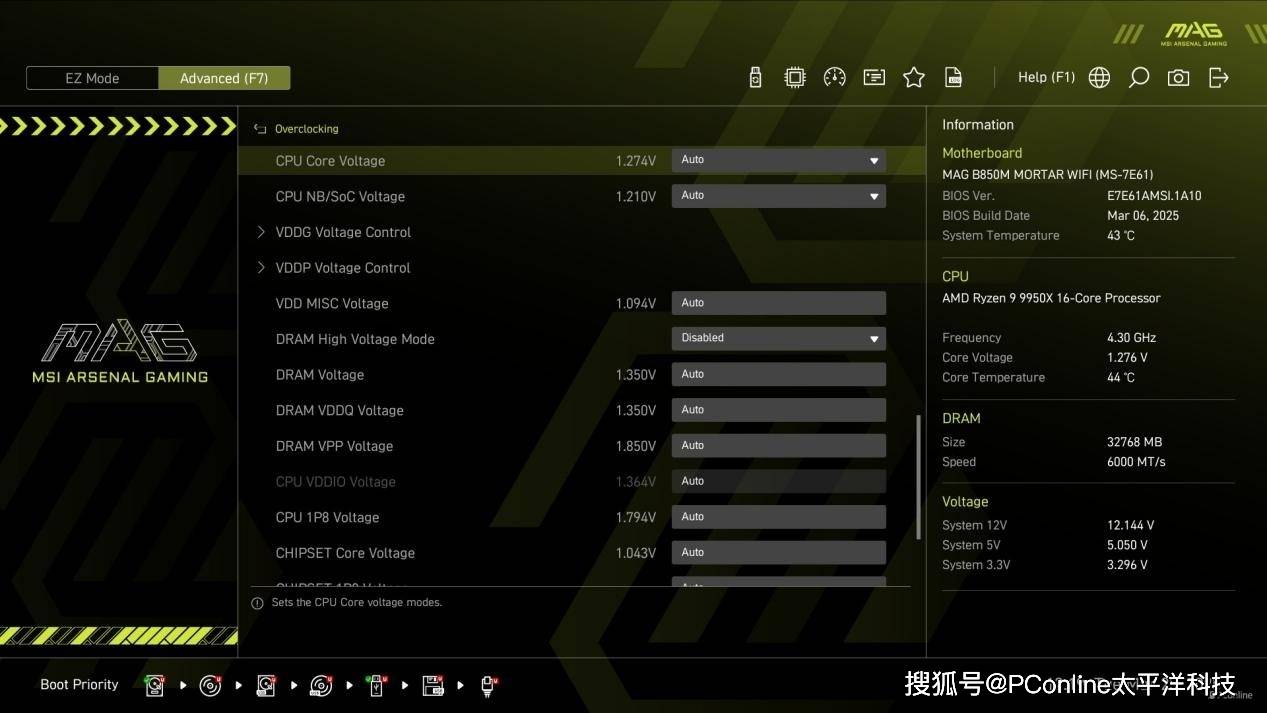The width and height of the screenshot is (1267, 713).
Task: Select the USB flash key boot device icon
Action: (377, 685)
